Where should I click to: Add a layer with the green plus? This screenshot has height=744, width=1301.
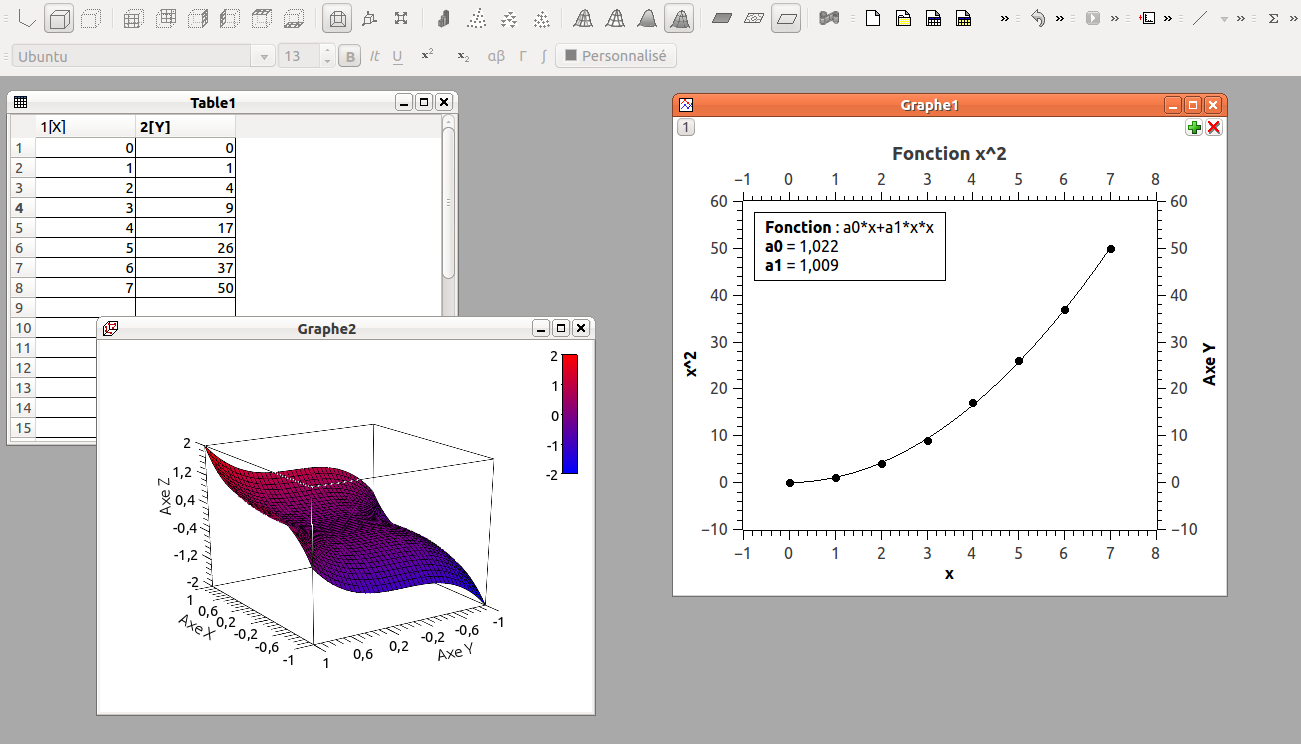tap(1194, 128)
